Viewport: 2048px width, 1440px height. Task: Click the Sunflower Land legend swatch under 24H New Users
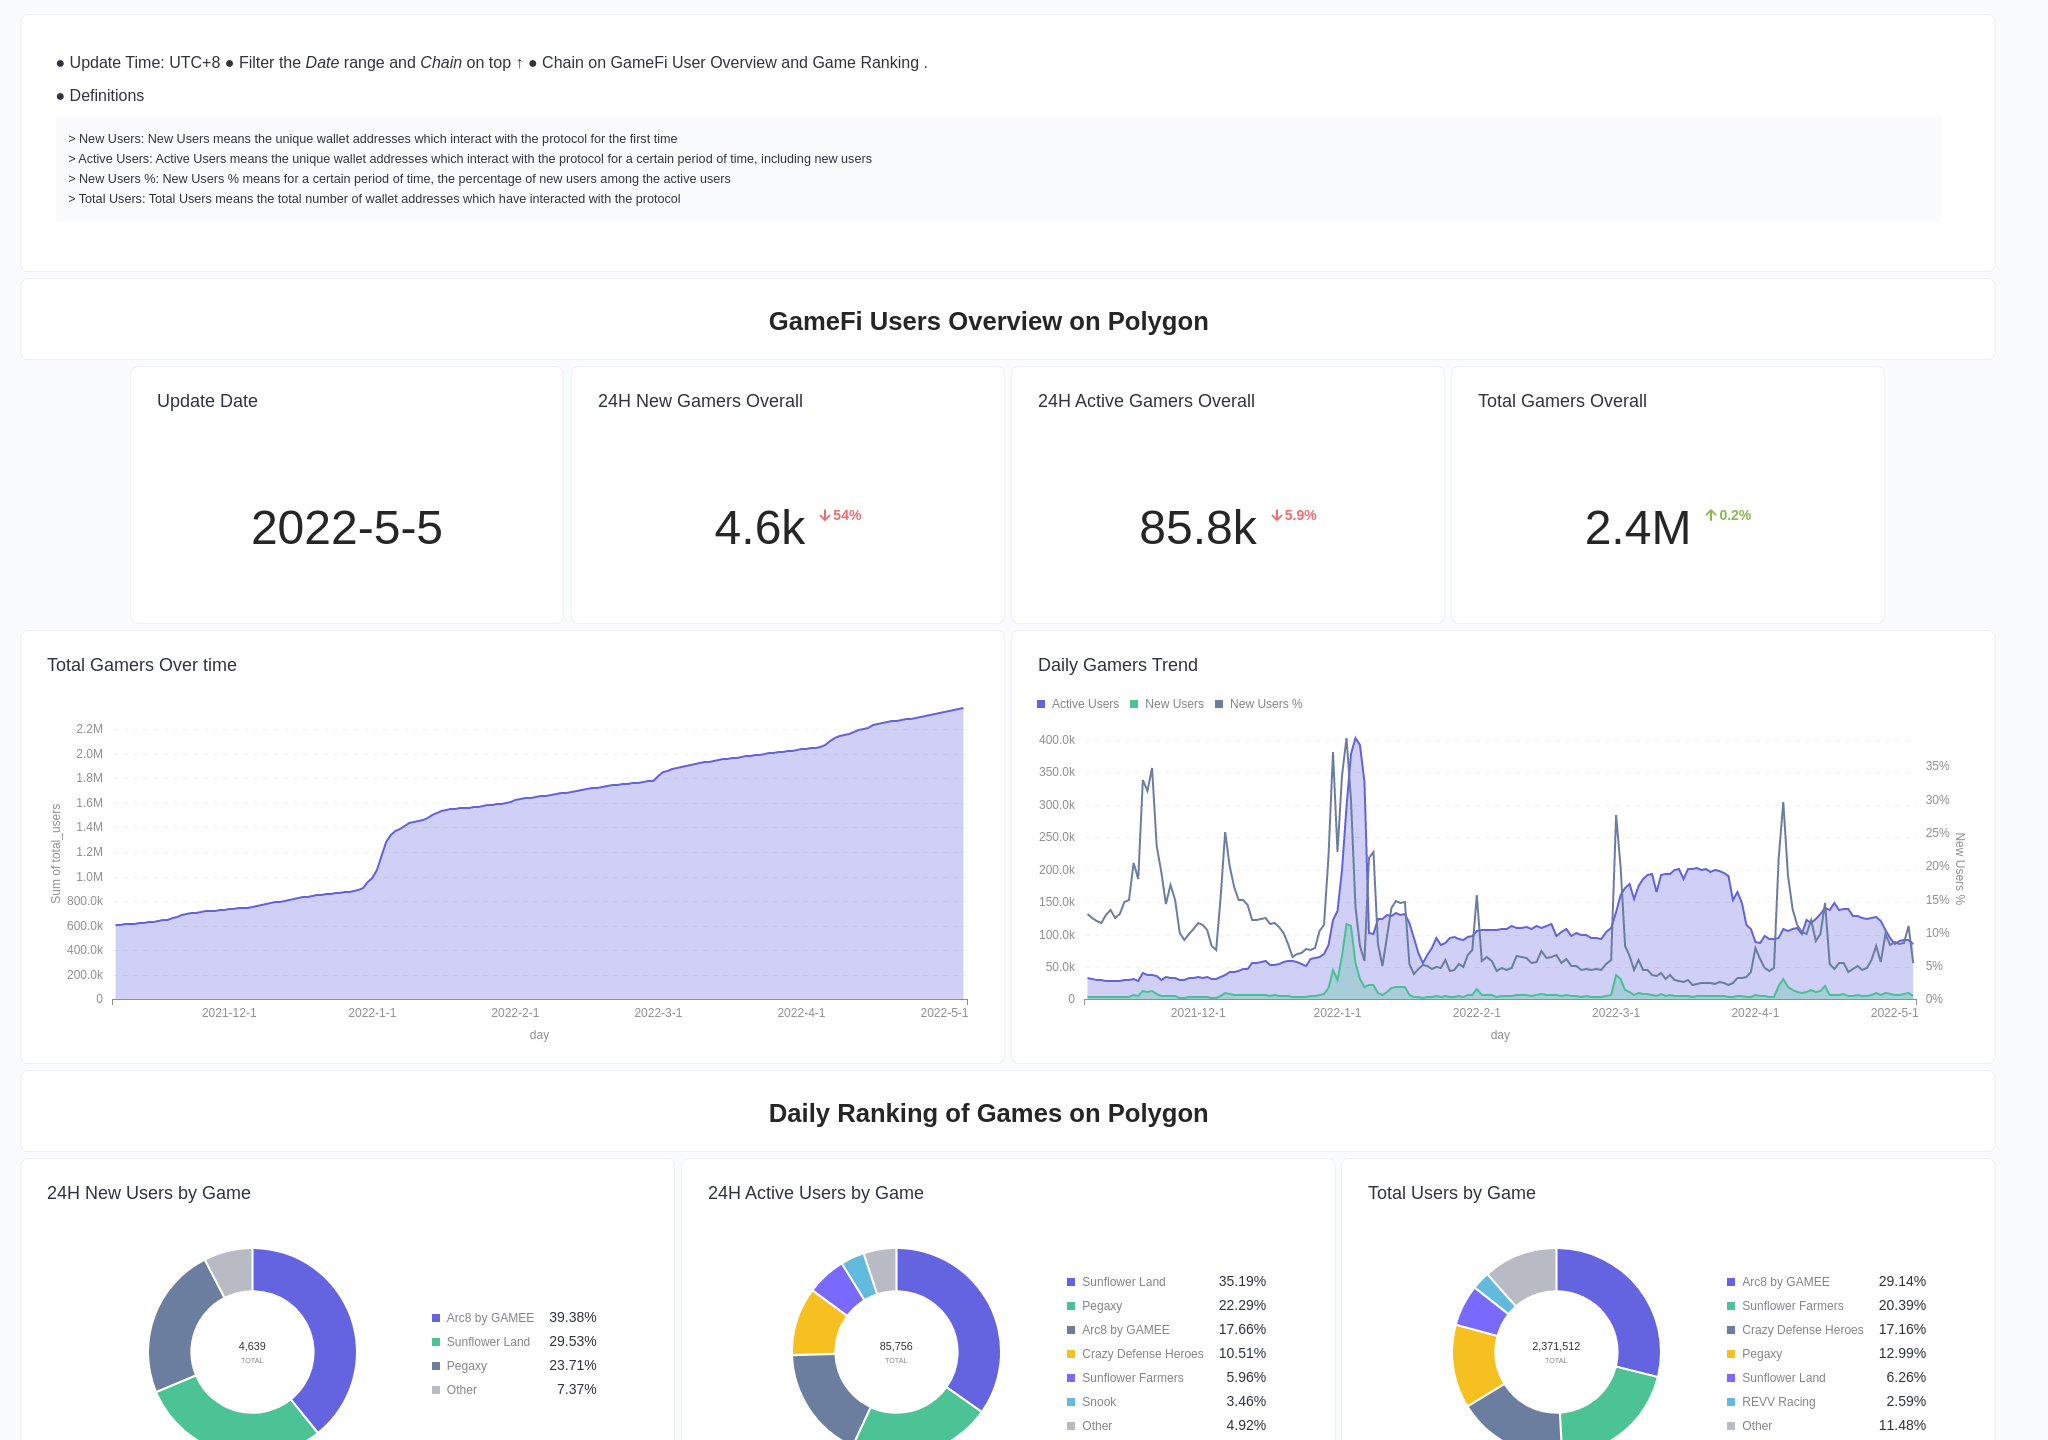[436, 1342]
